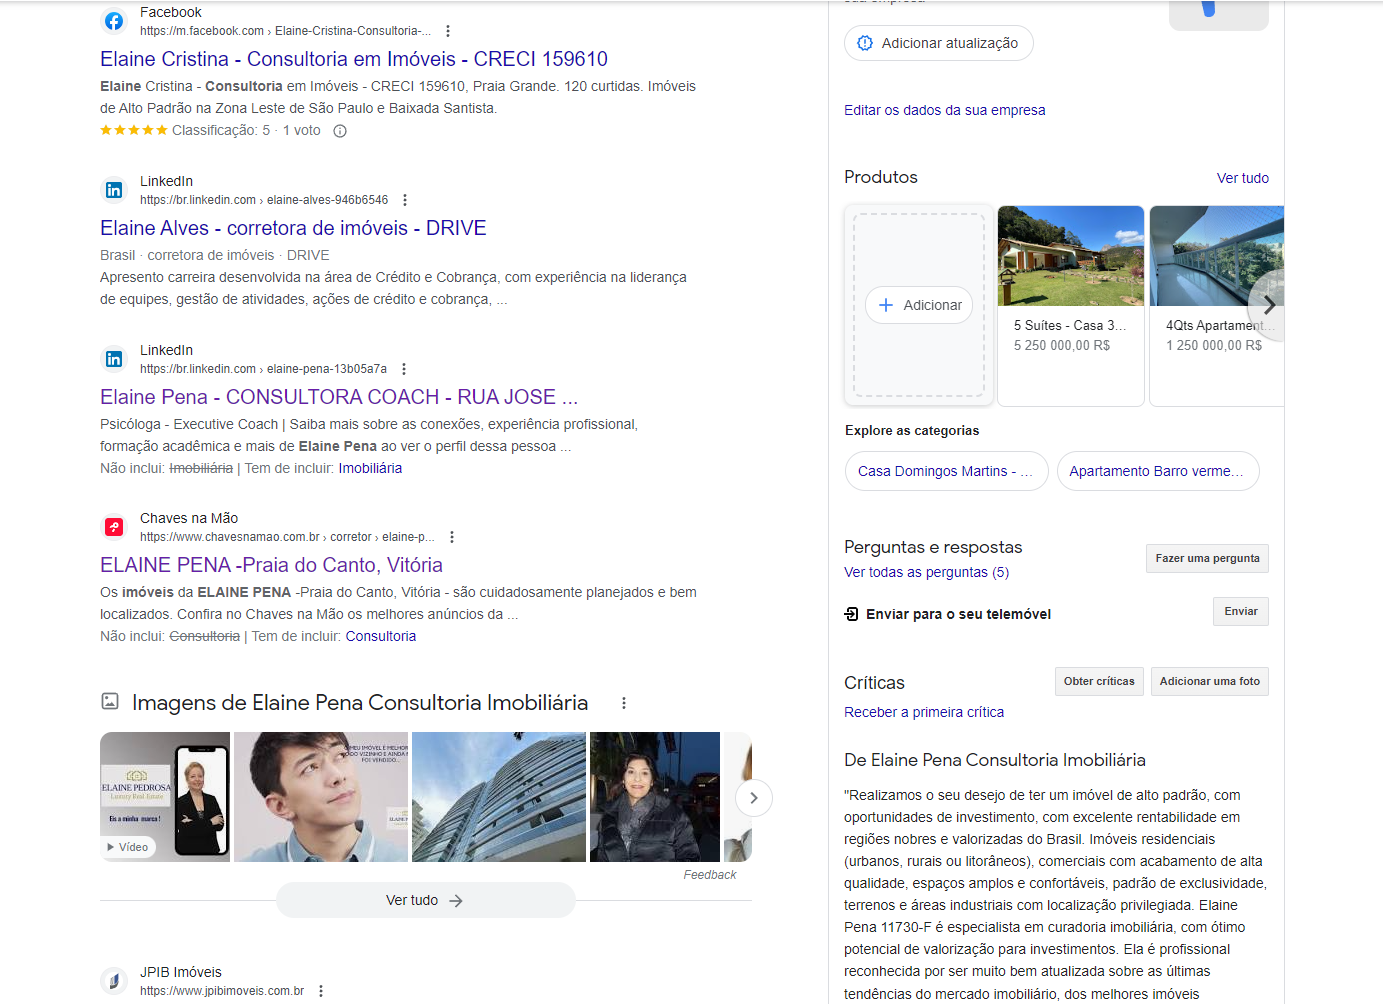
Task: Click 'Imobiliária' must-include link
Action: point(370,468)
